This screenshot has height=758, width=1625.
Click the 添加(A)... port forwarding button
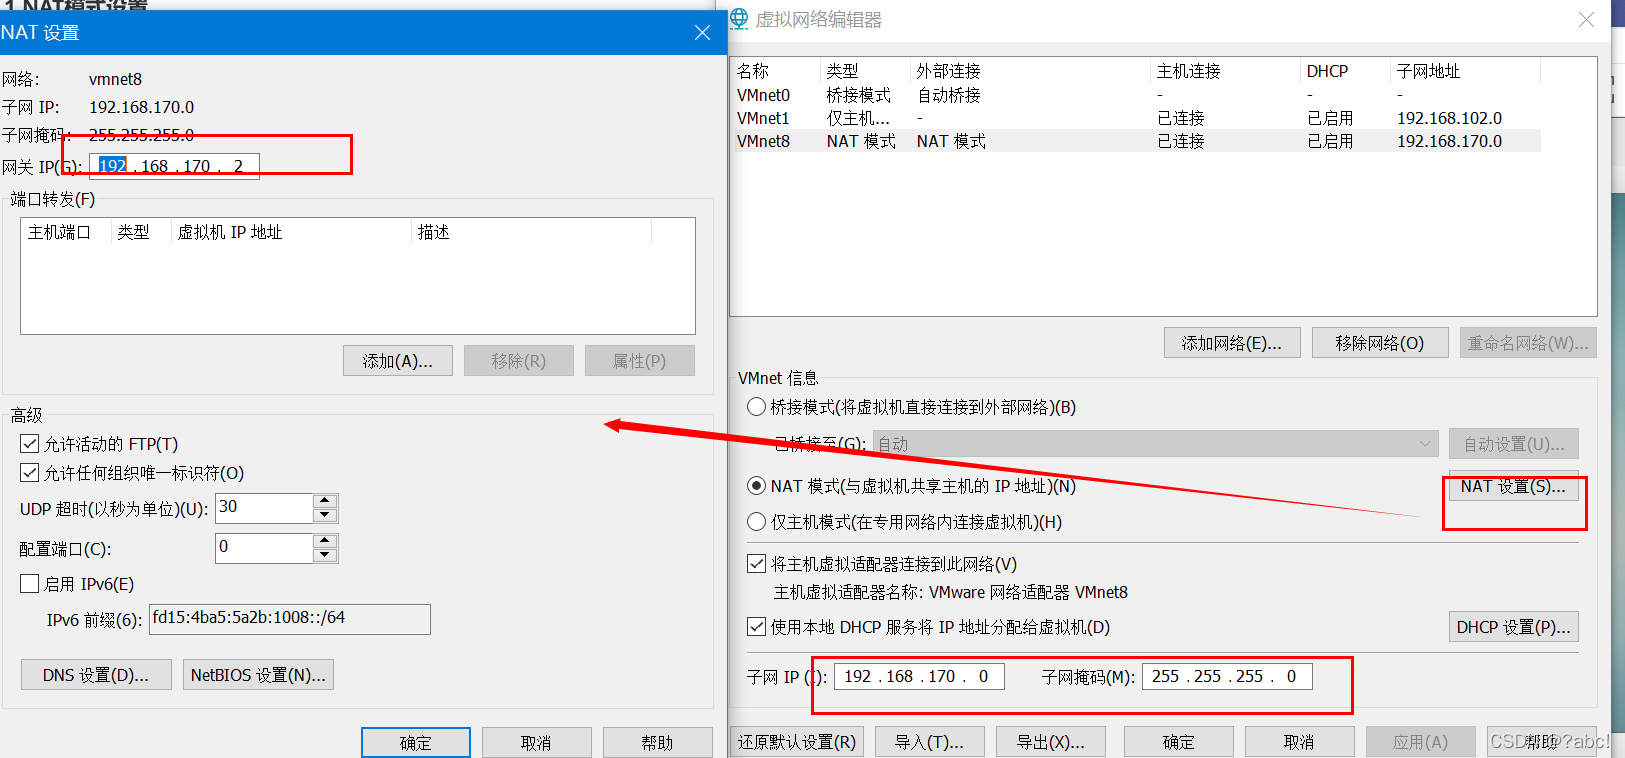click(398, 361)
